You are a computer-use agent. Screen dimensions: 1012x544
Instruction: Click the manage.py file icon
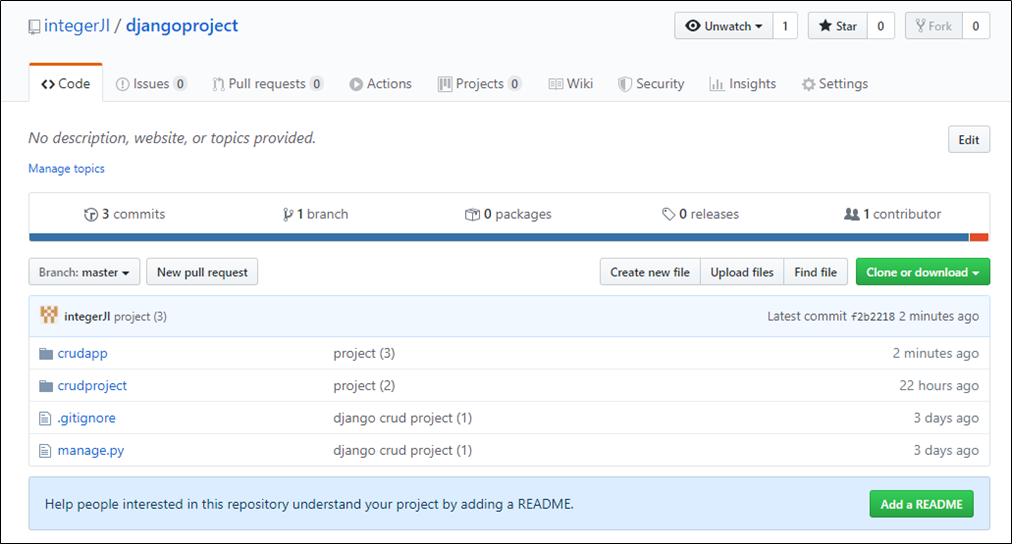coord(45,451)
